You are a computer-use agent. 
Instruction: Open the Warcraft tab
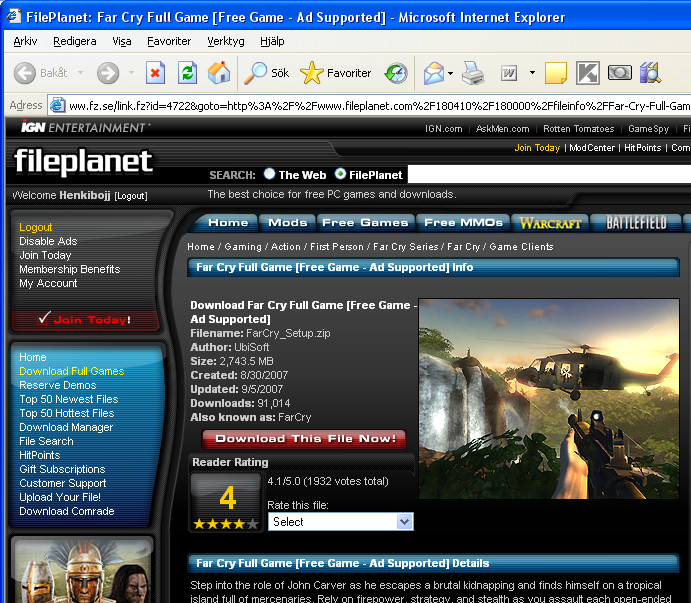pos(550,223)
